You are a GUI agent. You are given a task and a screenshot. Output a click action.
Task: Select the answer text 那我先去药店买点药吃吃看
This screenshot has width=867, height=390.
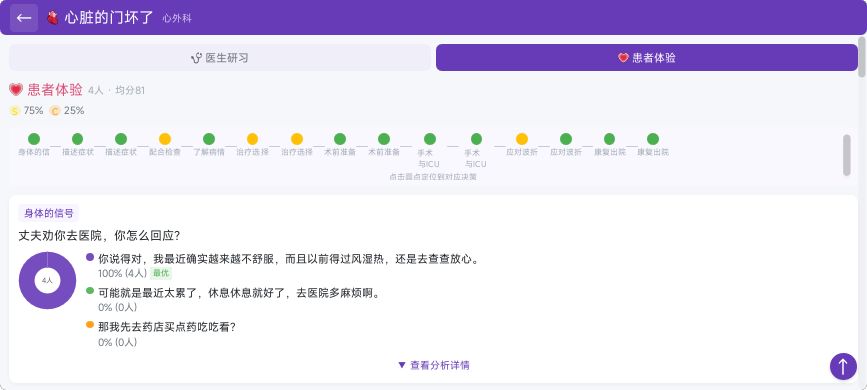click(167, 327)
